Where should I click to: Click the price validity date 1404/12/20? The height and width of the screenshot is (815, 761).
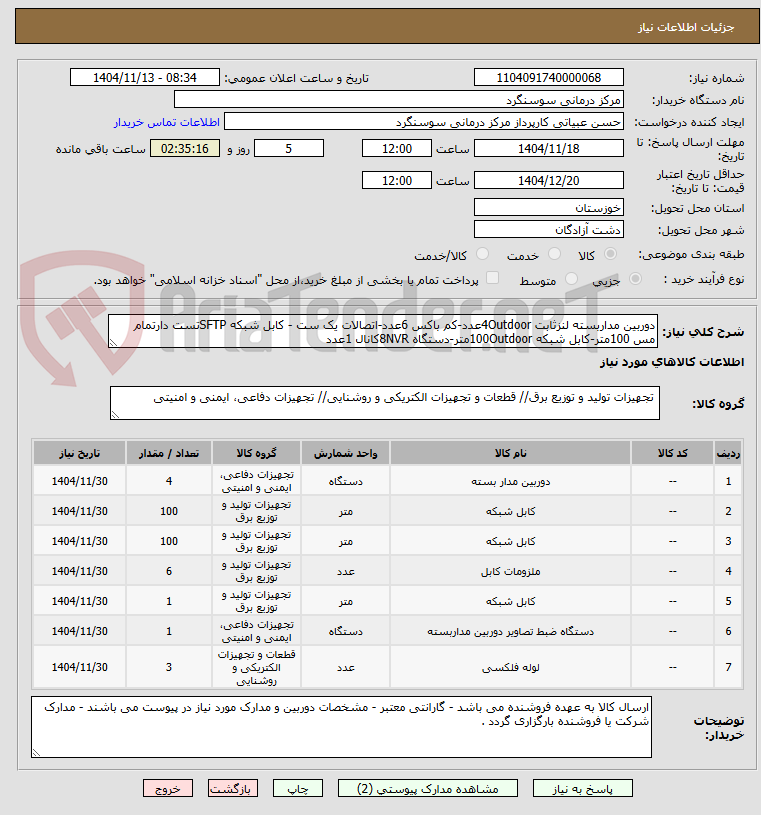[548, 180]
